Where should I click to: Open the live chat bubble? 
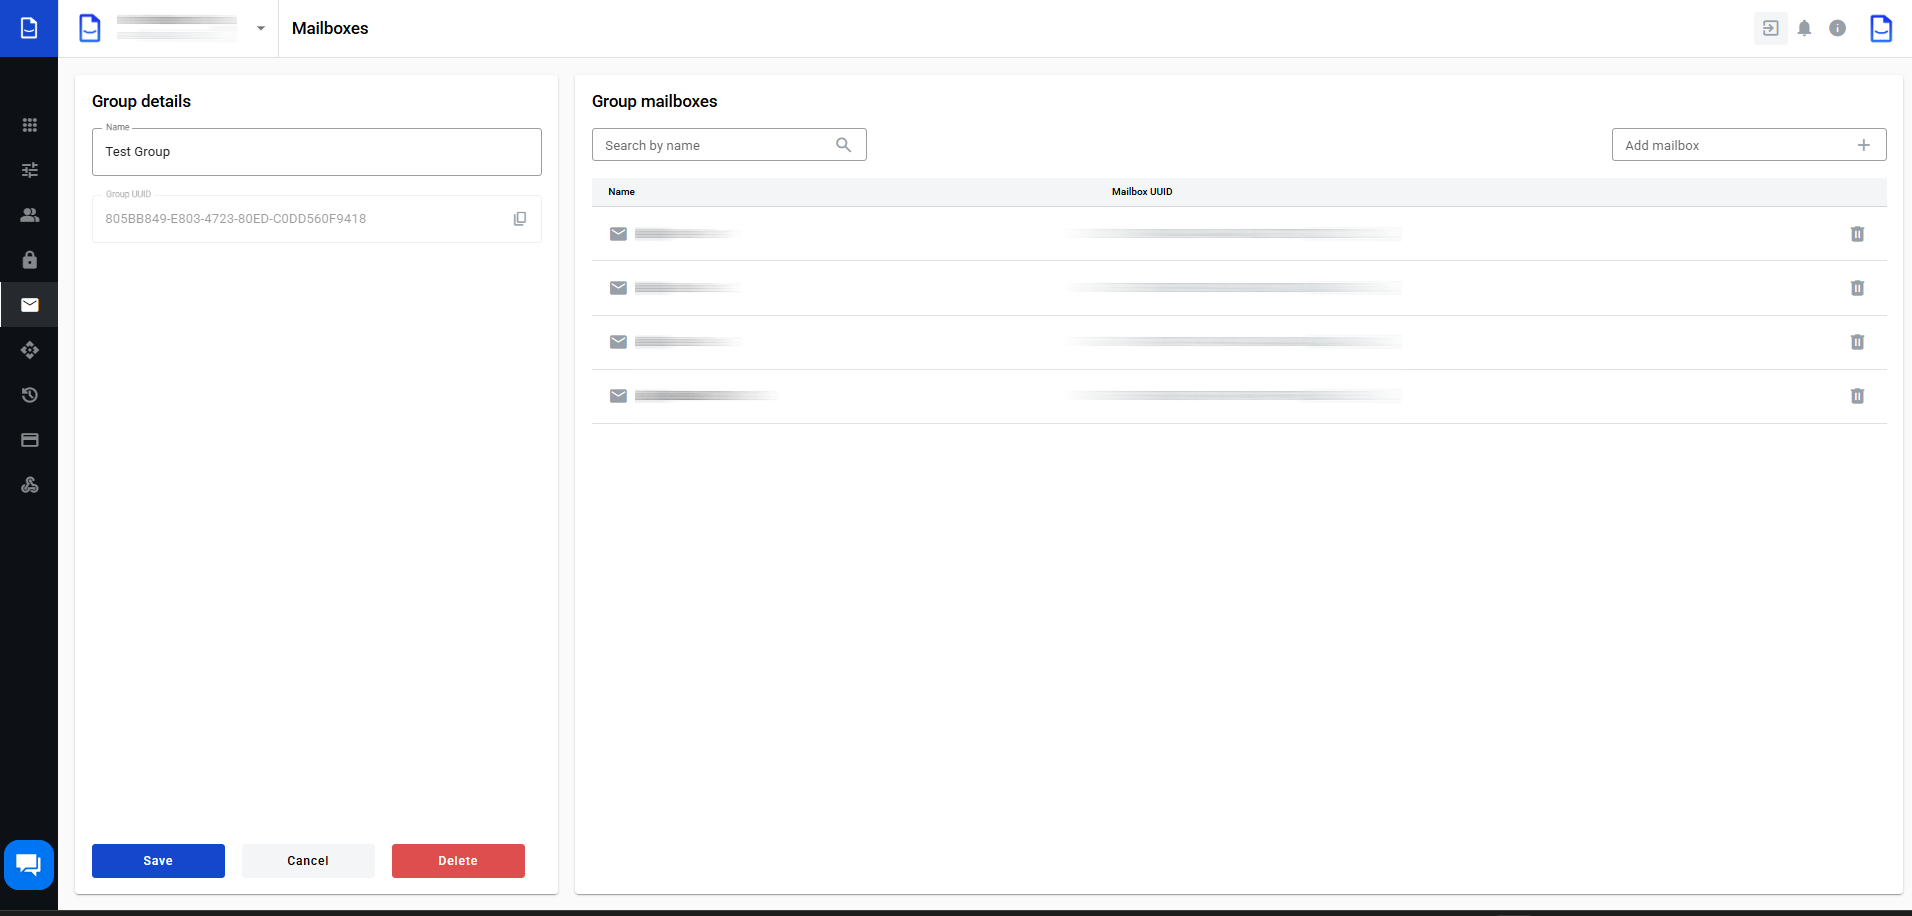pos(29,864)
